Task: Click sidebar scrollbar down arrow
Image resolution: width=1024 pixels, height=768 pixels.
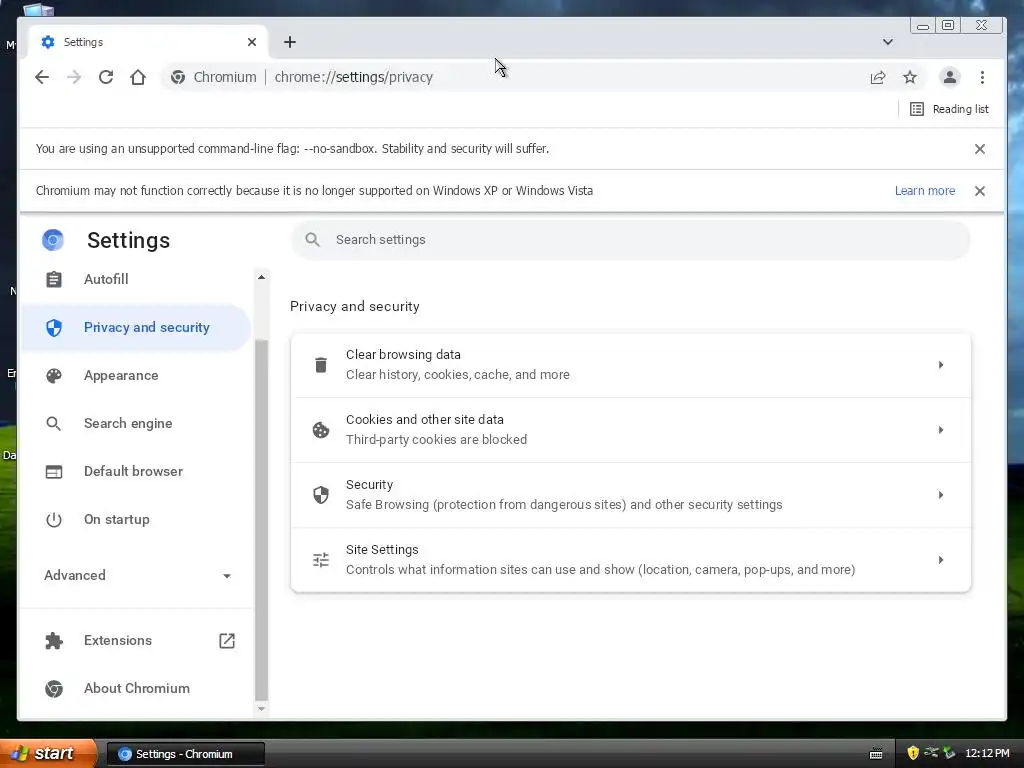Action: click(261, 709)
